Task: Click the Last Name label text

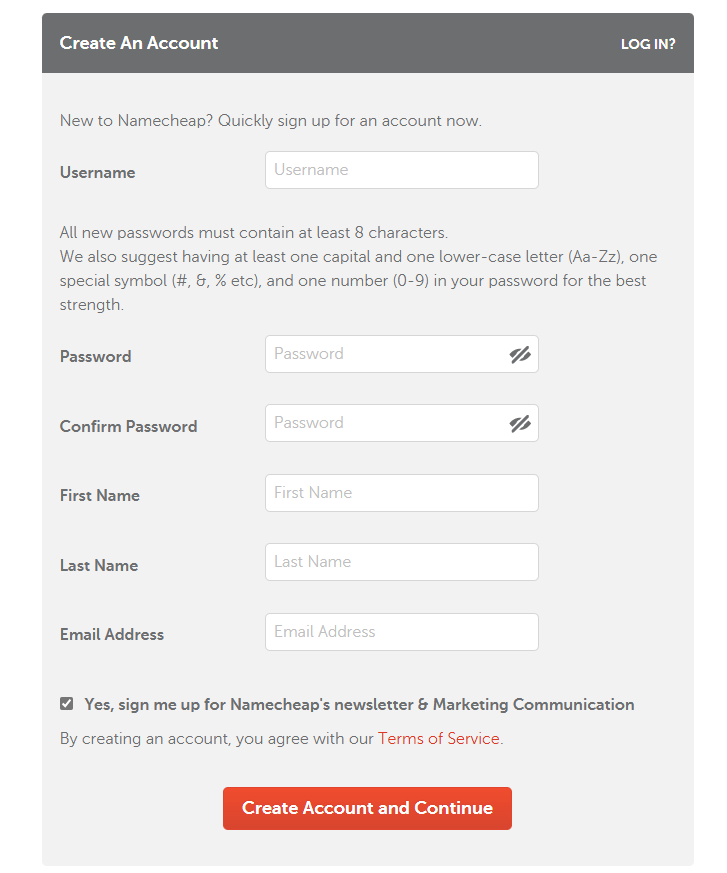Action: pos(98,565)
